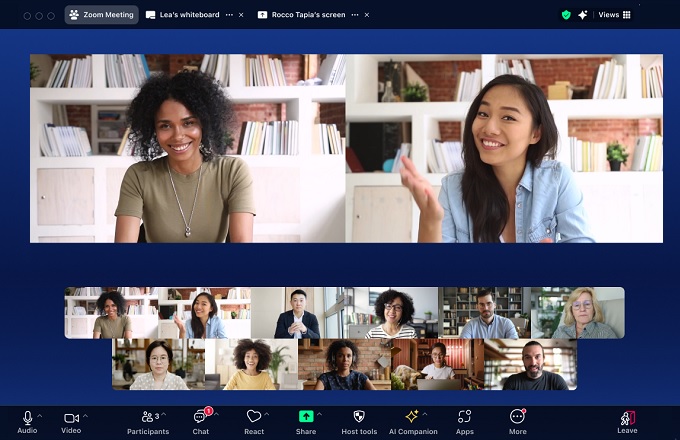This screenshot has width=680, height=440.
Task: Expand Video options caret
Action: (x=85, y=416)
